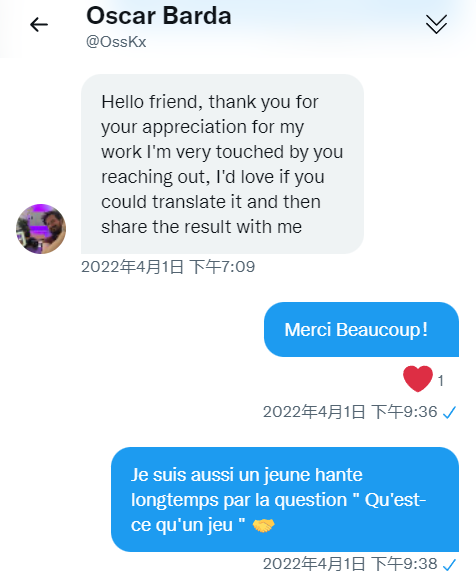Click the Oscar Barda name heading
Screen dimensions: 476x583
click(x=159, y=16)
